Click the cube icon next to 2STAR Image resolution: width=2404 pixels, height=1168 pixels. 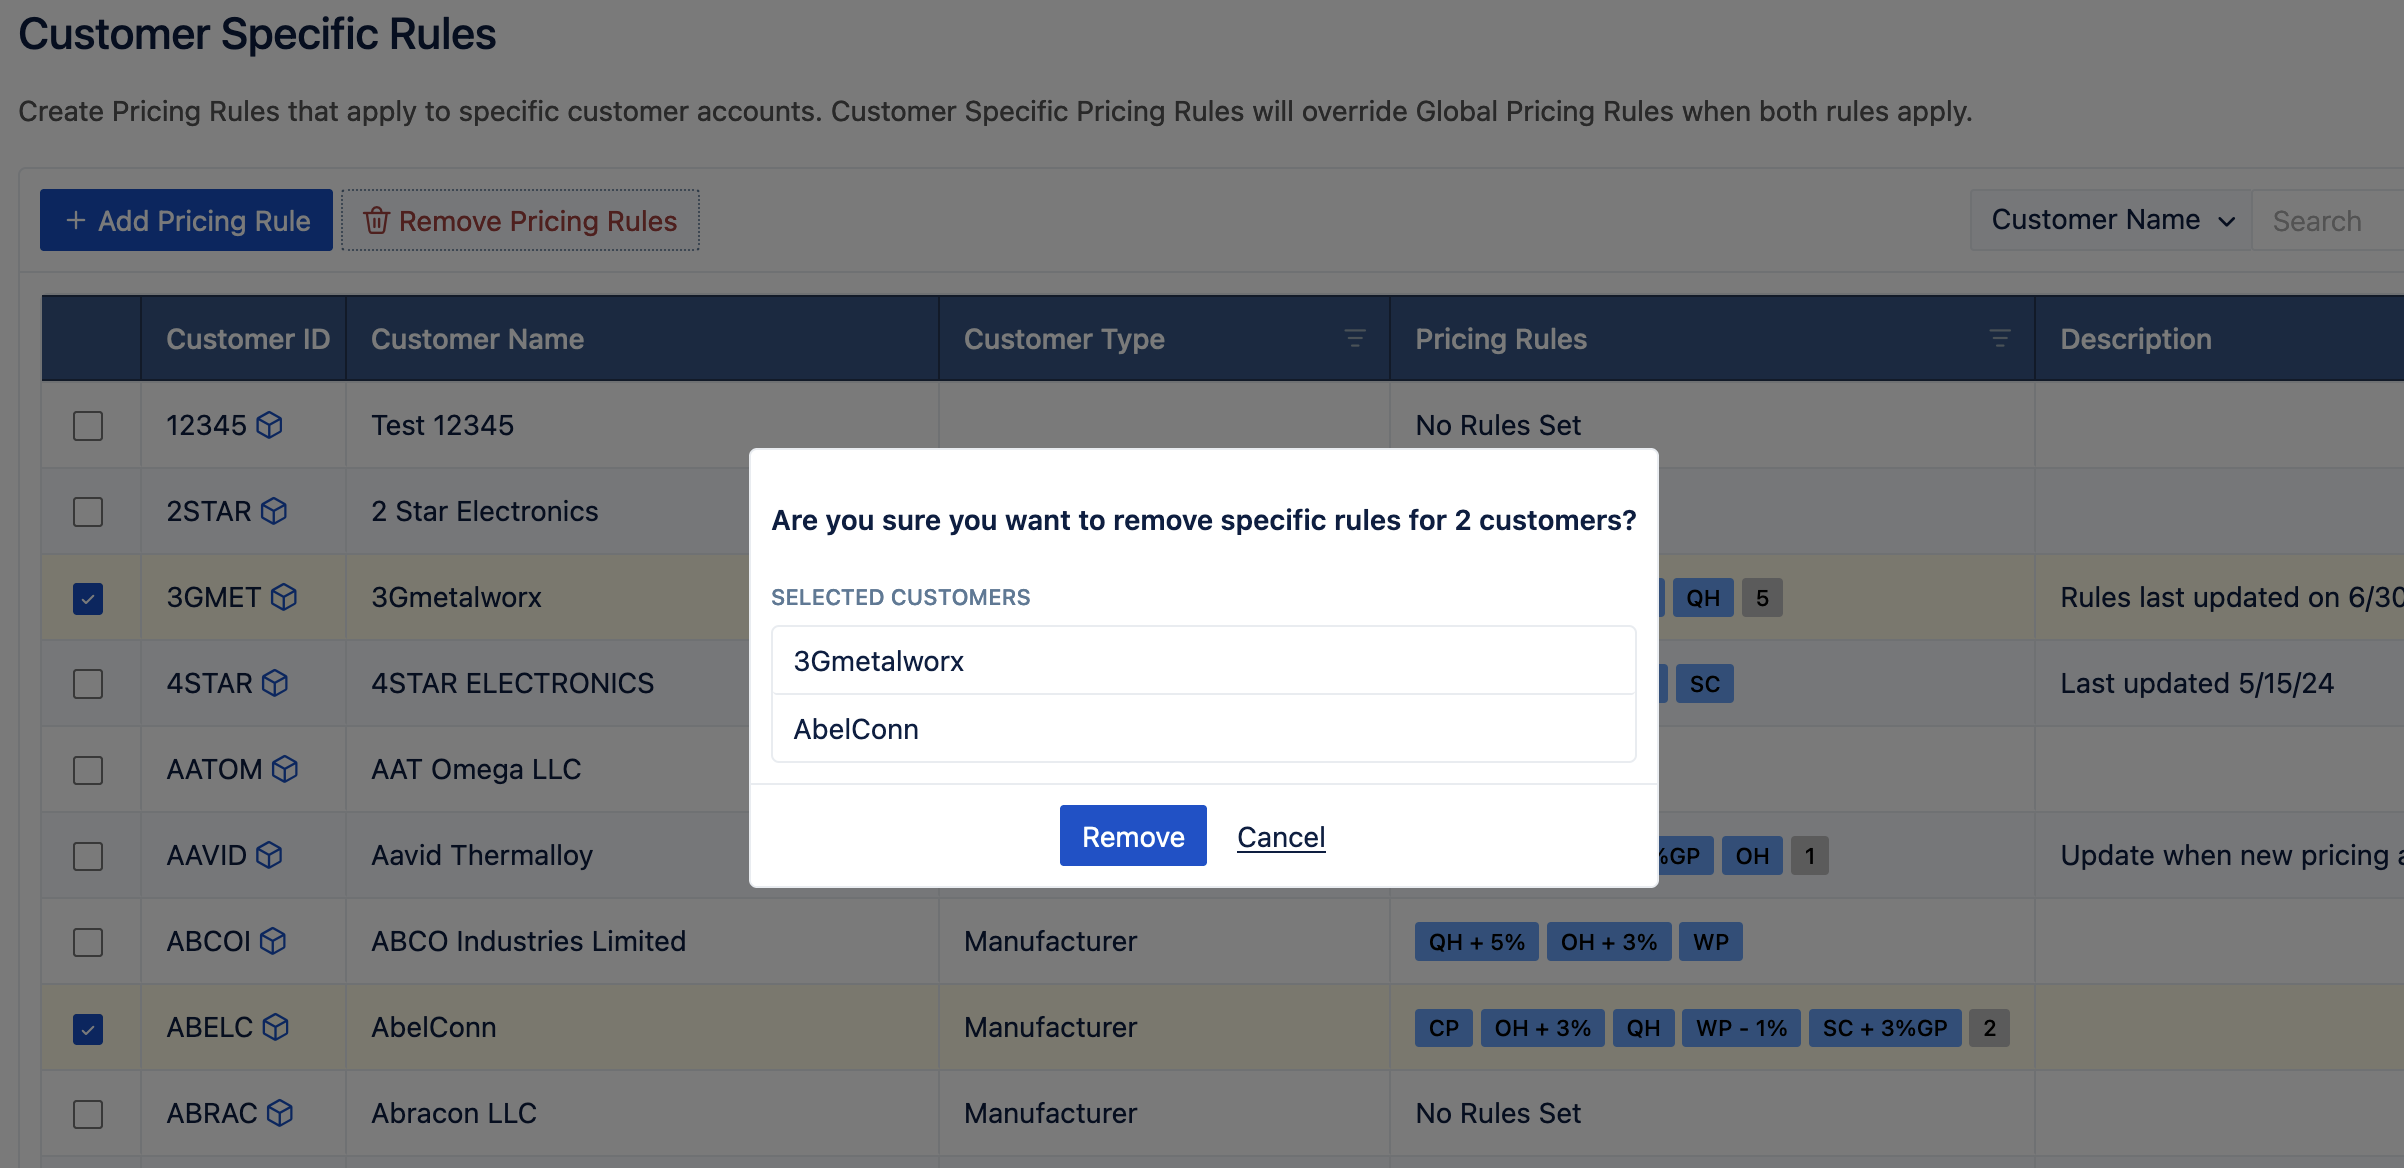pos(274,511)
